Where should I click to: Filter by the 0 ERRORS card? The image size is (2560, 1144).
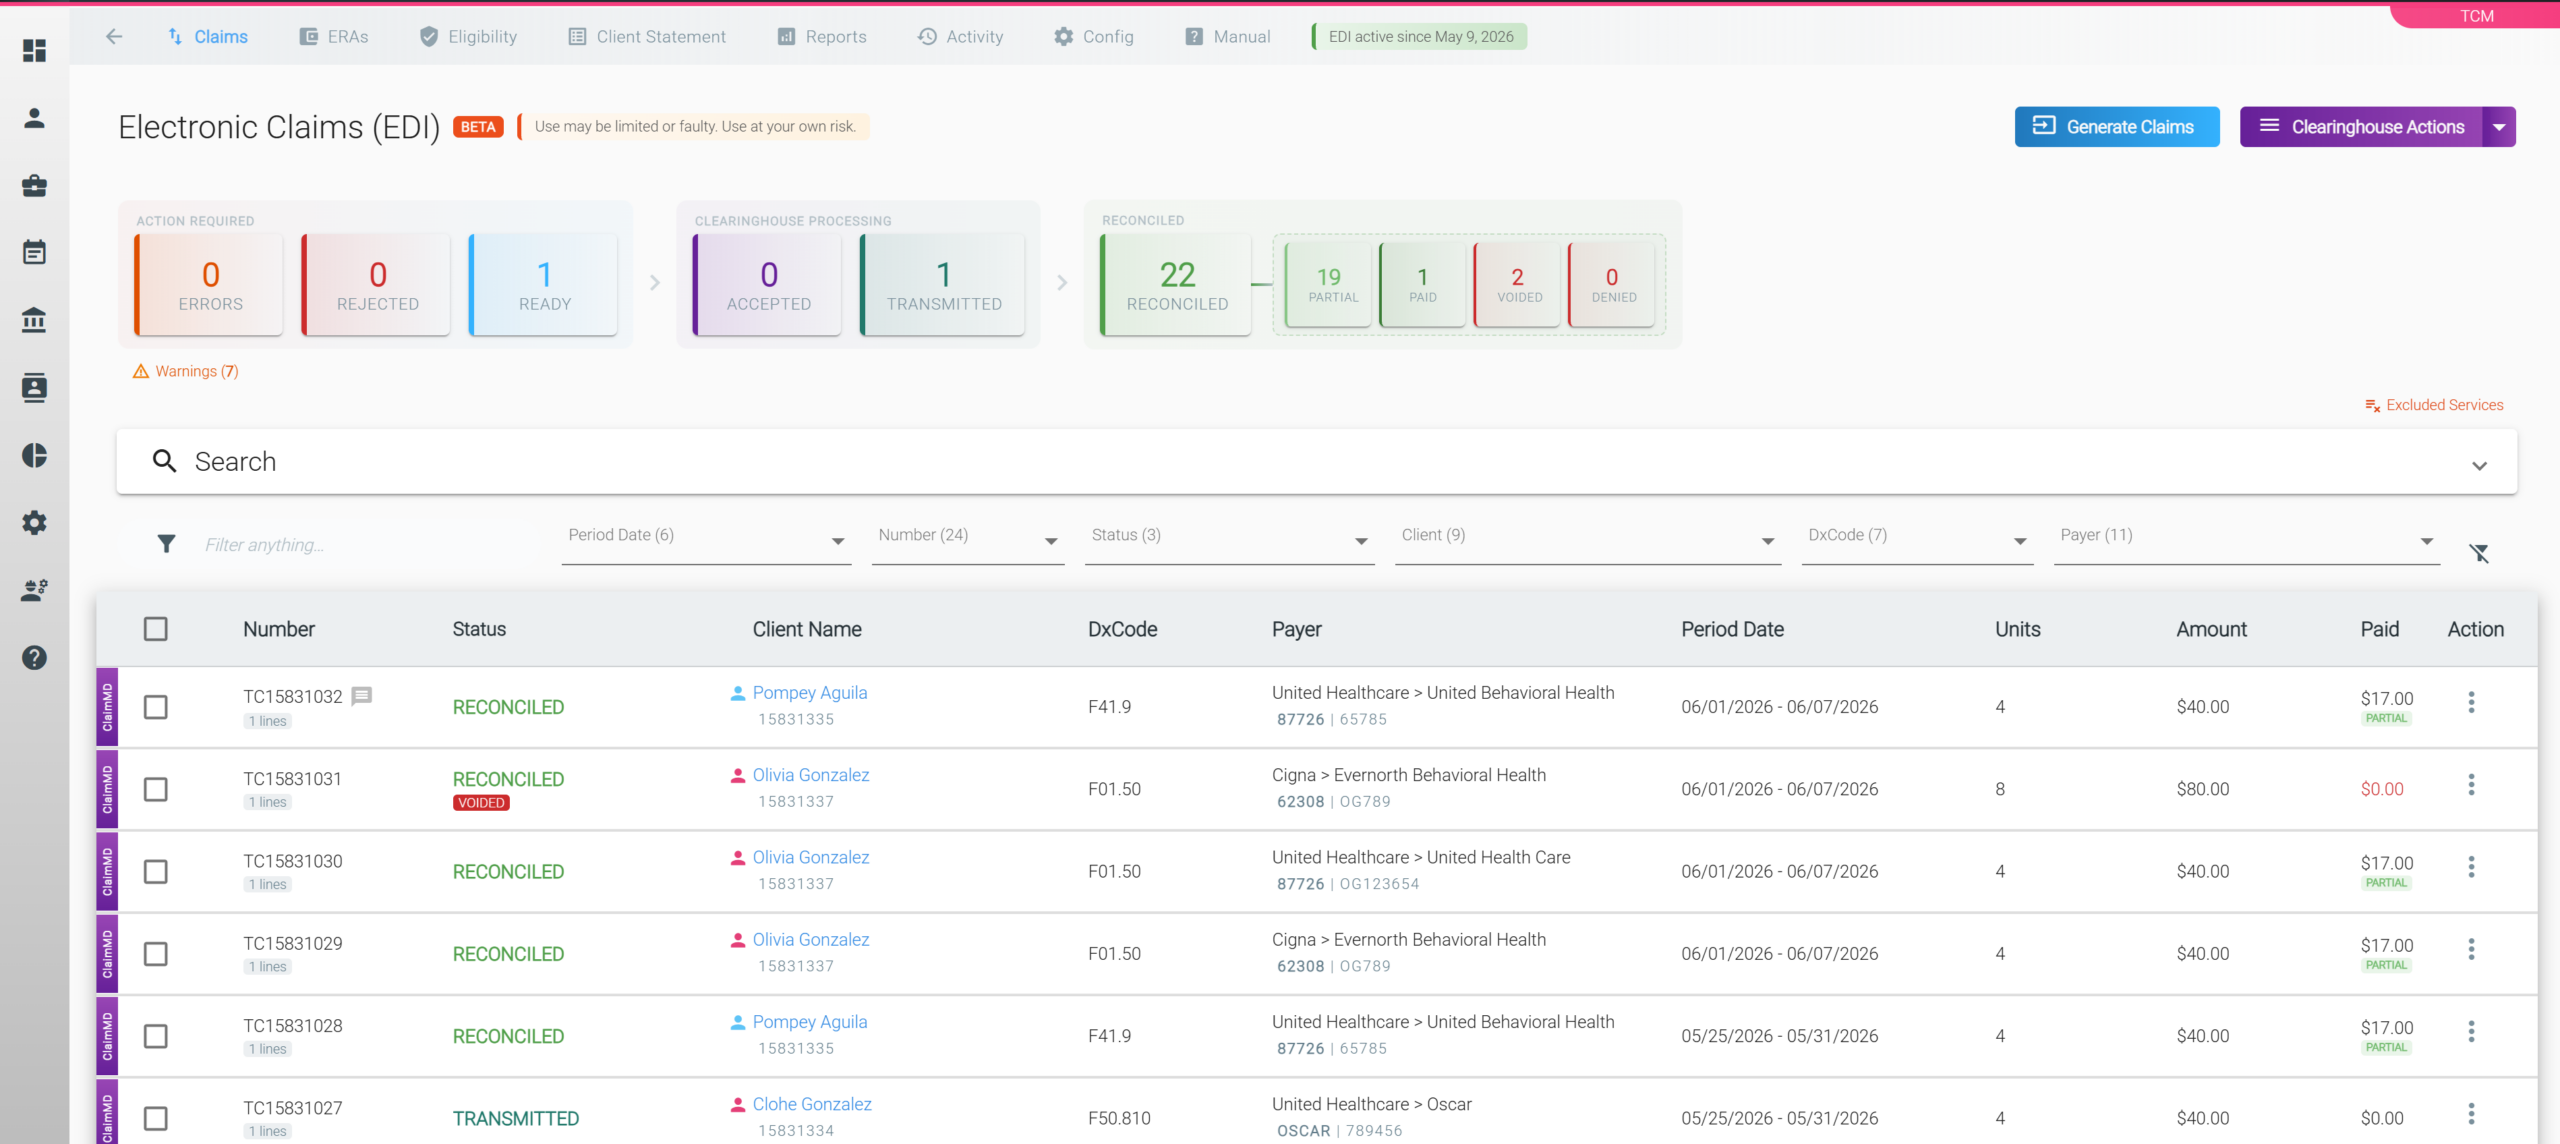pyautogui.click(x=209, y=285)
